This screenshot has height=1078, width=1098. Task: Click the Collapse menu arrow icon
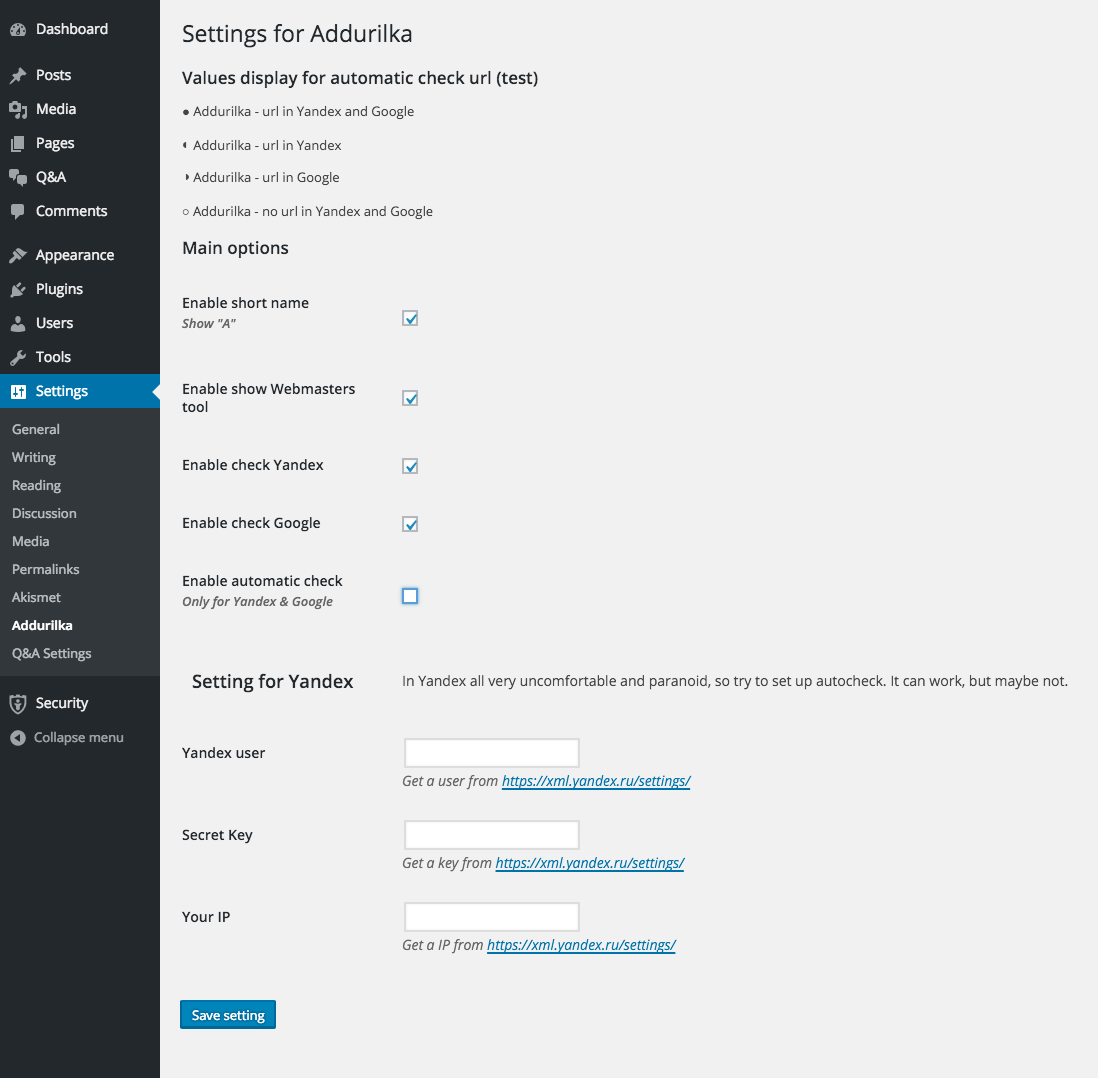click(18, 738)
